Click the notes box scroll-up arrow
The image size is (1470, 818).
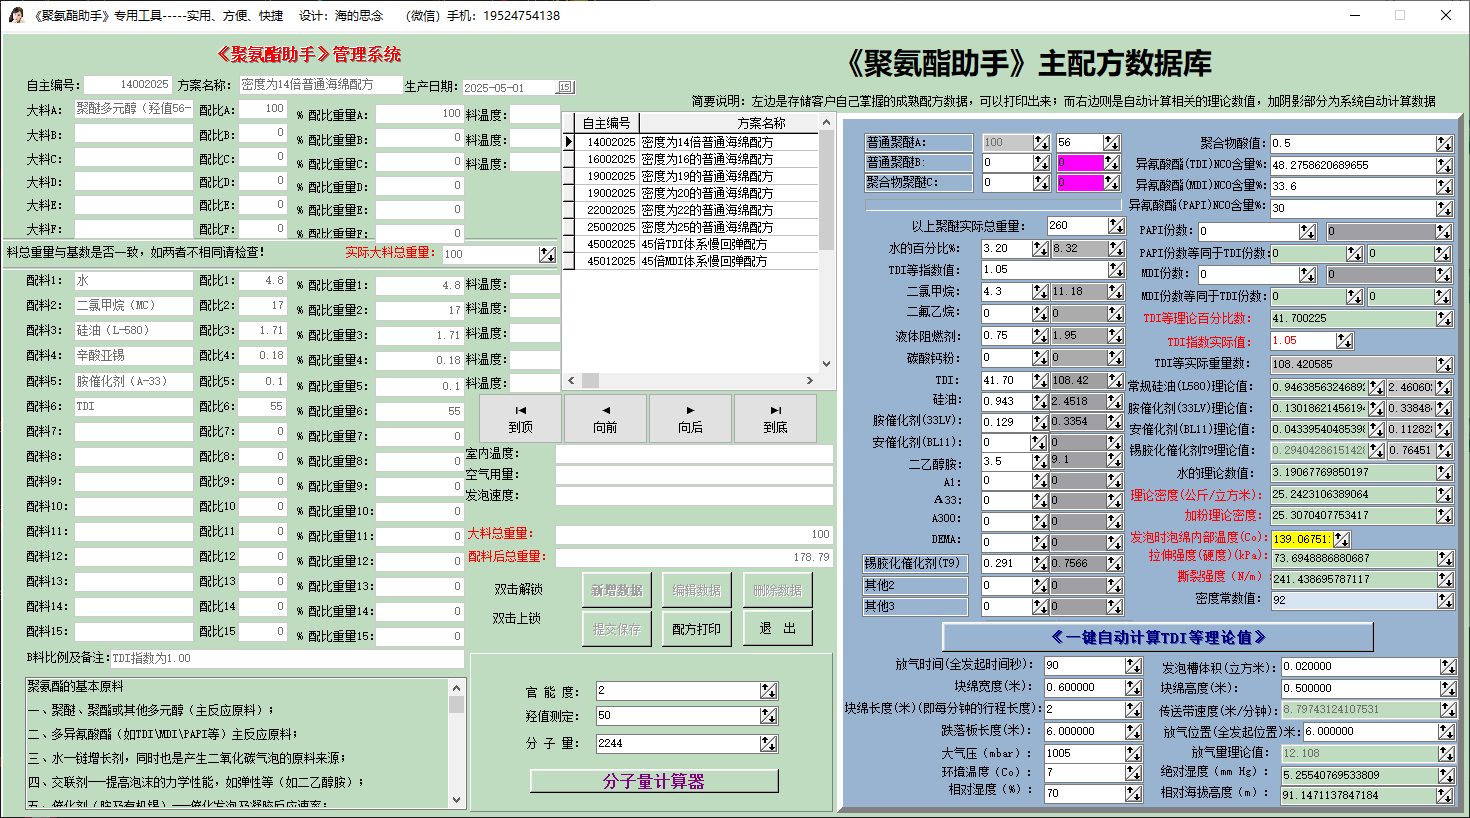[x=457, y=688]
